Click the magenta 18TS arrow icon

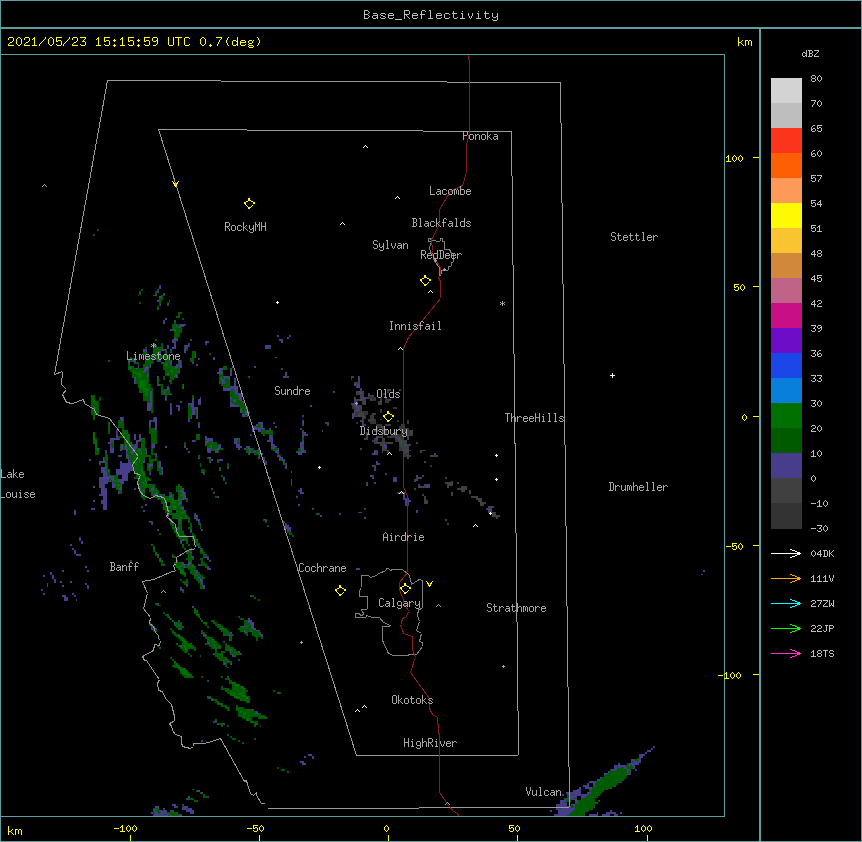tap(786, 653)
